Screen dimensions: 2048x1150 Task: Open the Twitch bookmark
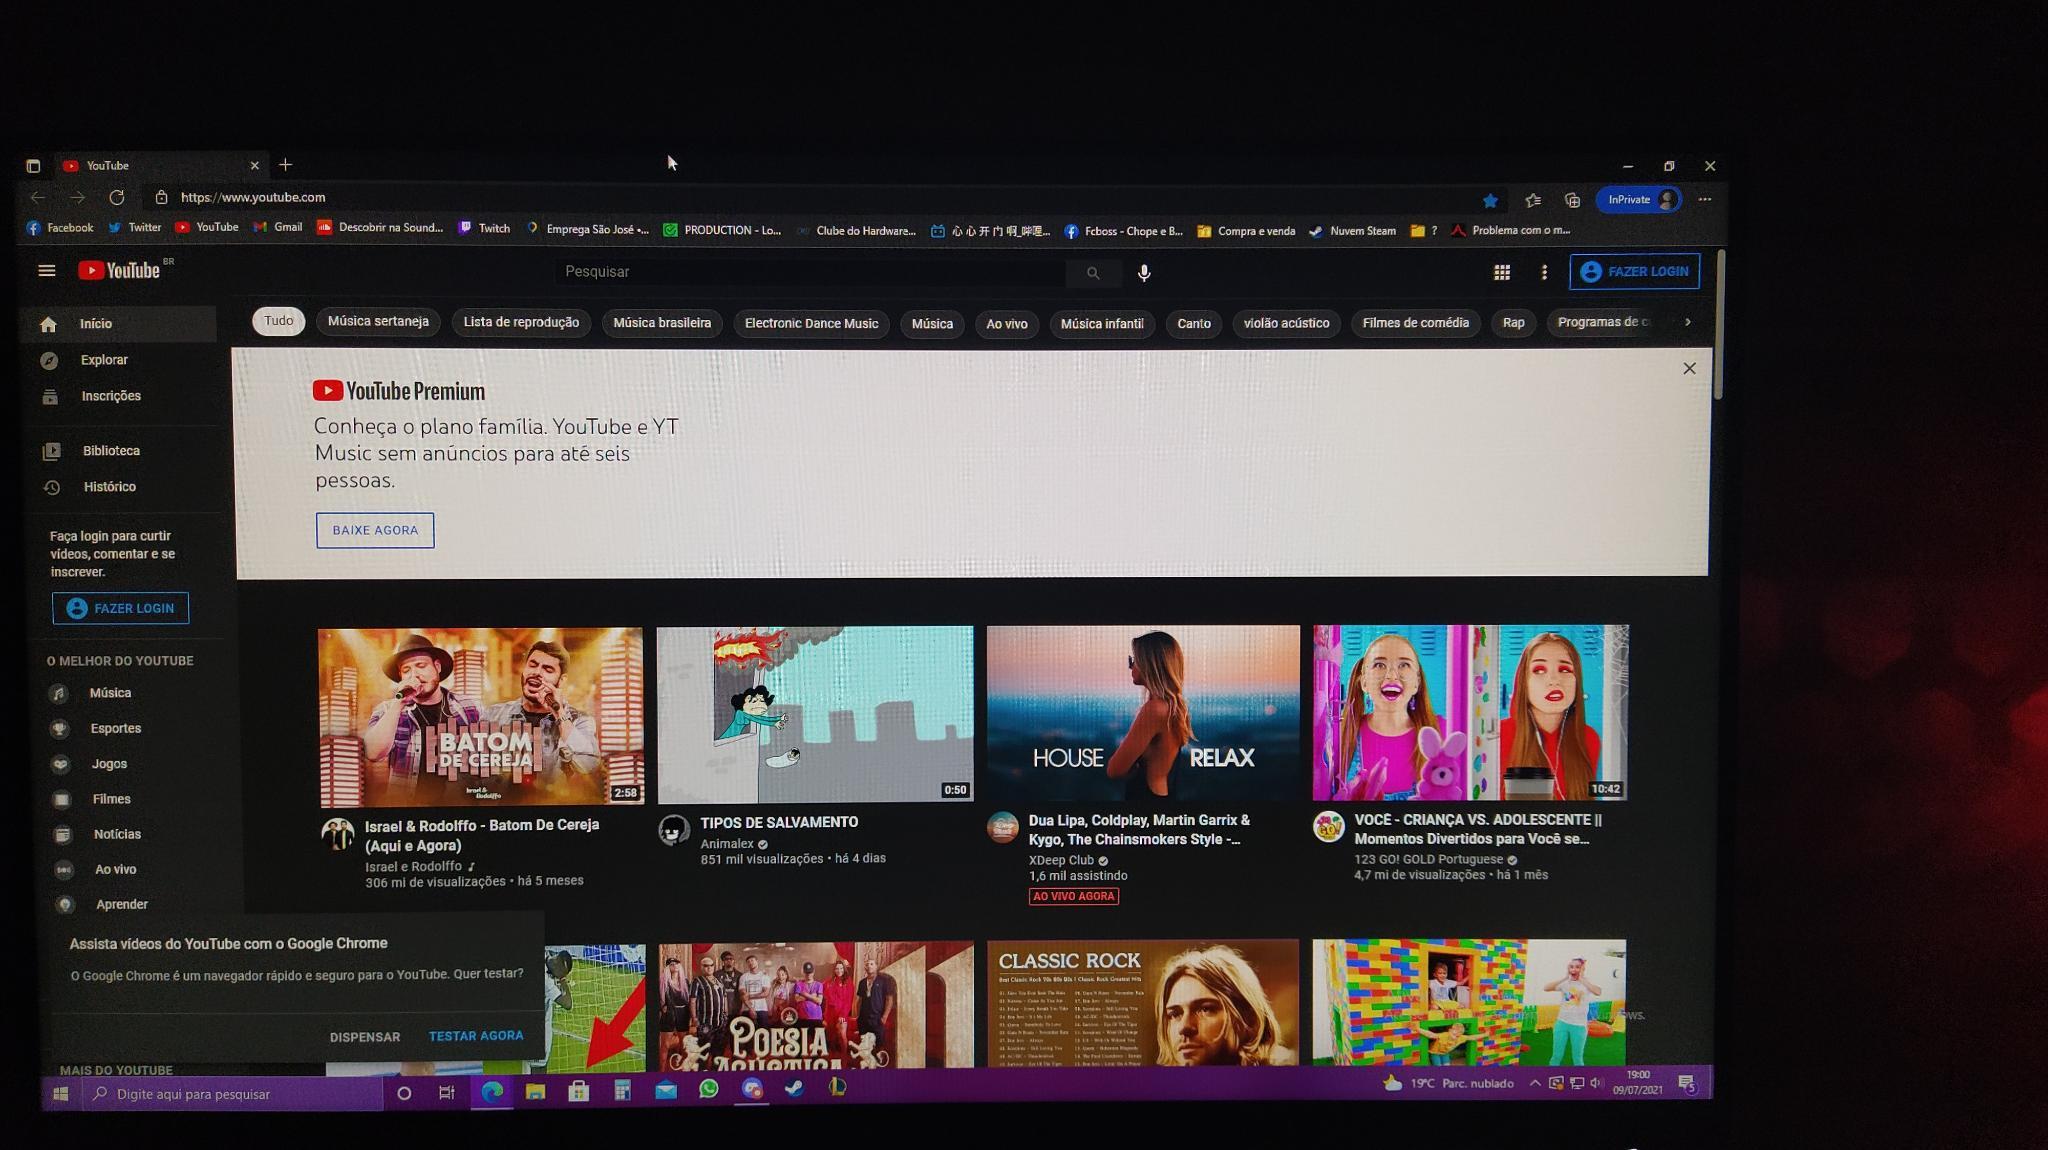point(485,228)
